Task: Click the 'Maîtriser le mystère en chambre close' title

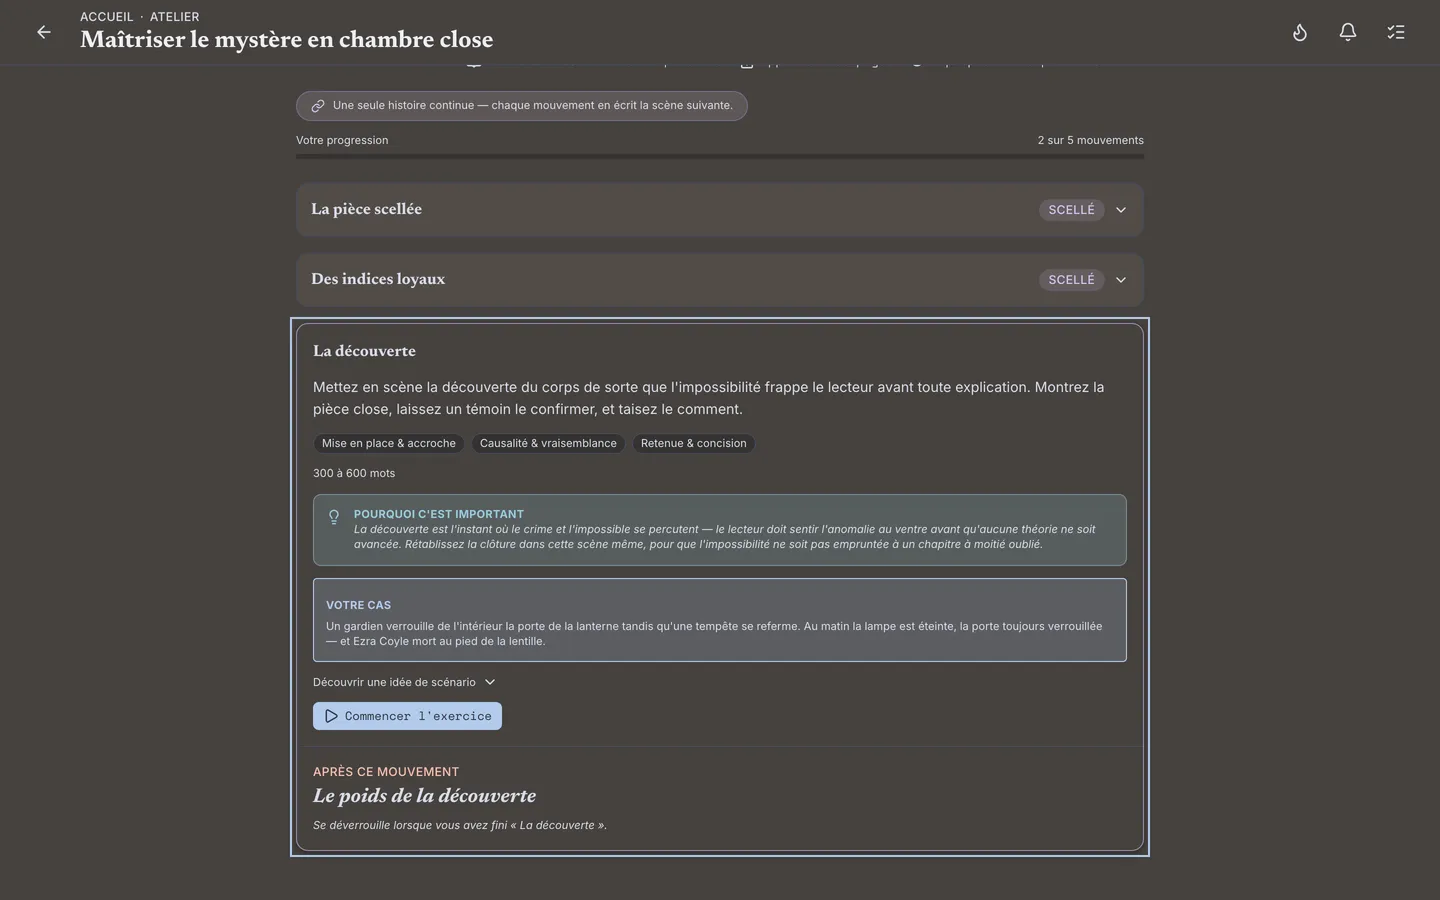Action: tap(287, 39)
